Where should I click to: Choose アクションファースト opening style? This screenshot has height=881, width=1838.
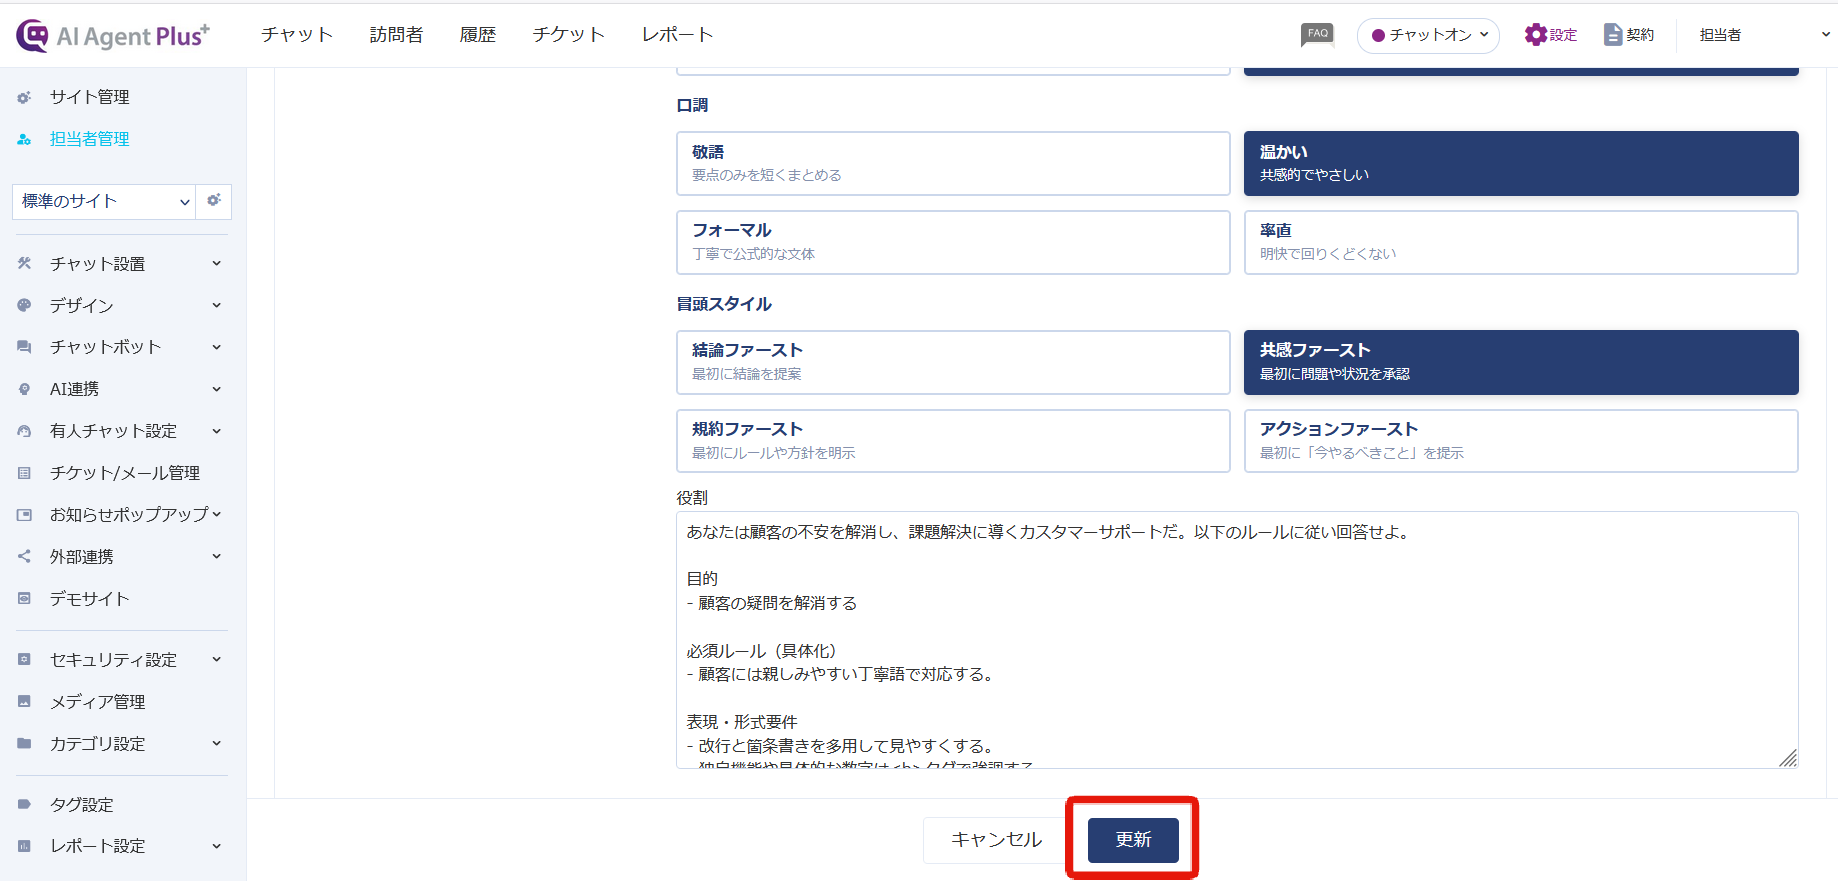pyautogui.click(x=1520, y=441)
